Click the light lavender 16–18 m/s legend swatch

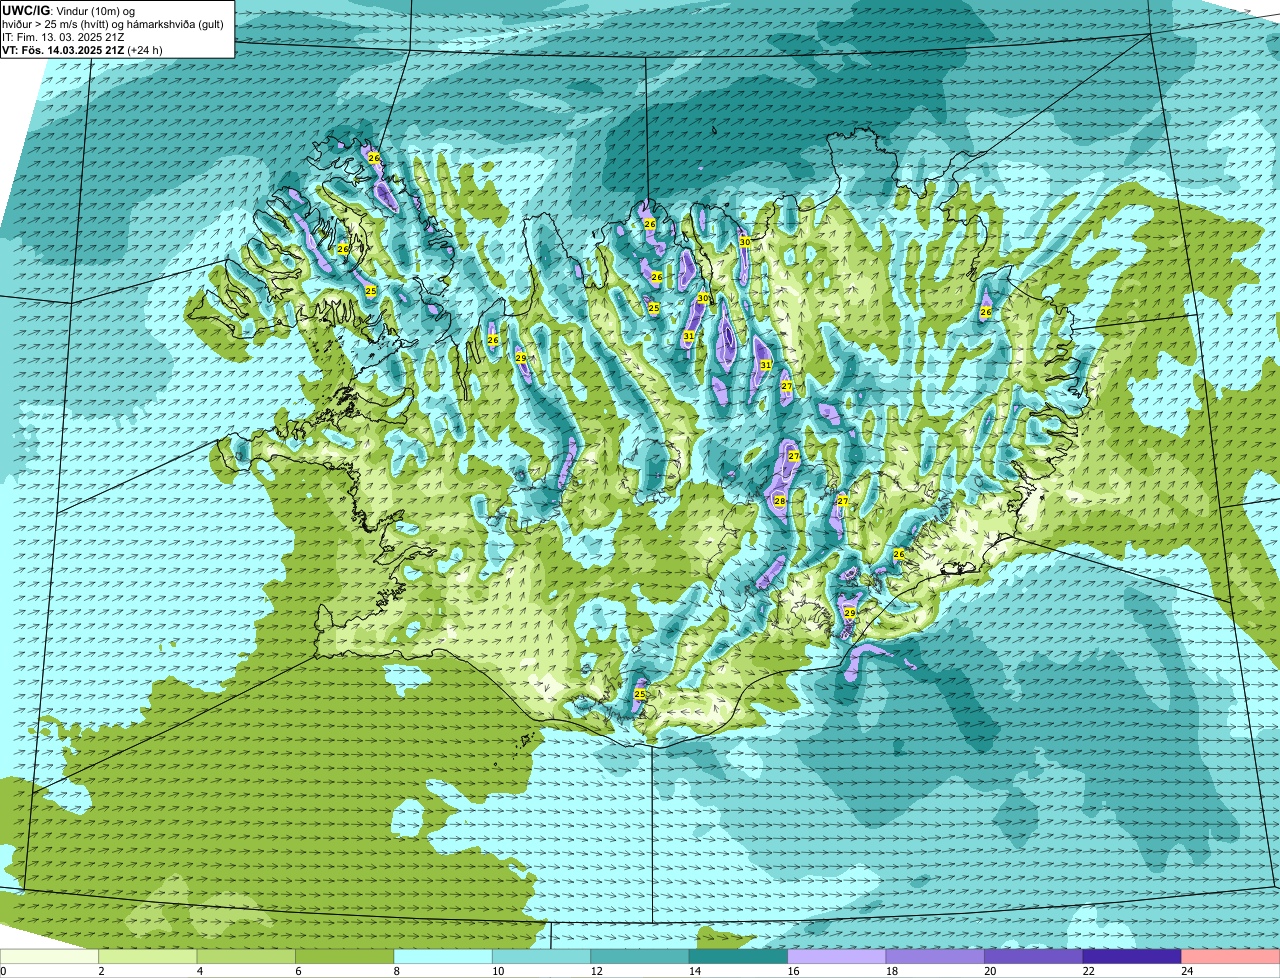click(837, 957)
